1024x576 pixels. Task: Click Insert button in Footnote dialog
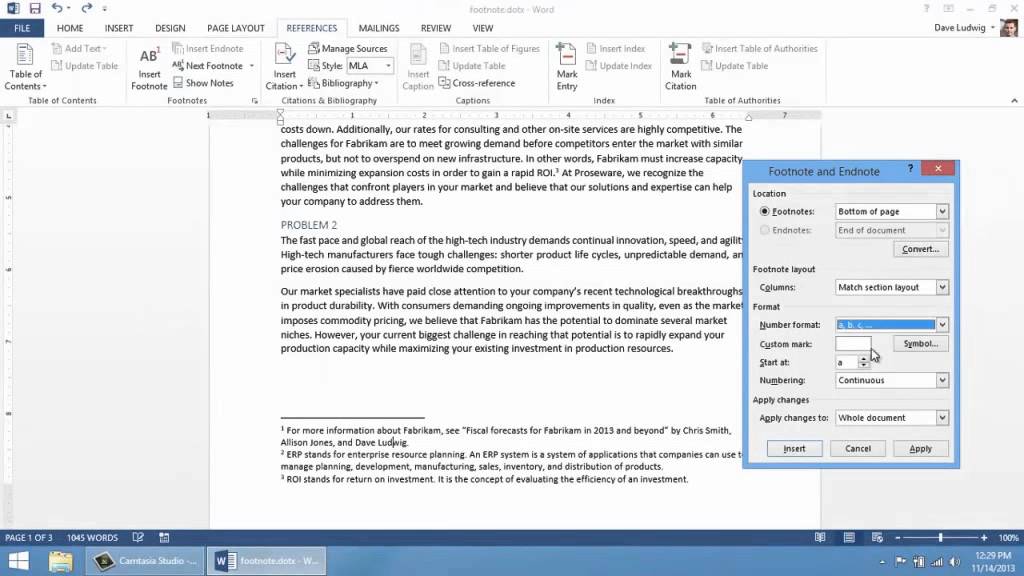coord(794,449)
